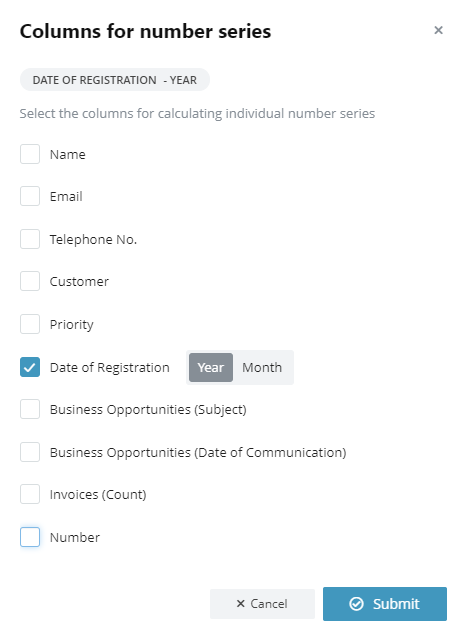Screen dimensions: 469x644
Task: Enable the Email column checkbox
Action: [30, 196]
